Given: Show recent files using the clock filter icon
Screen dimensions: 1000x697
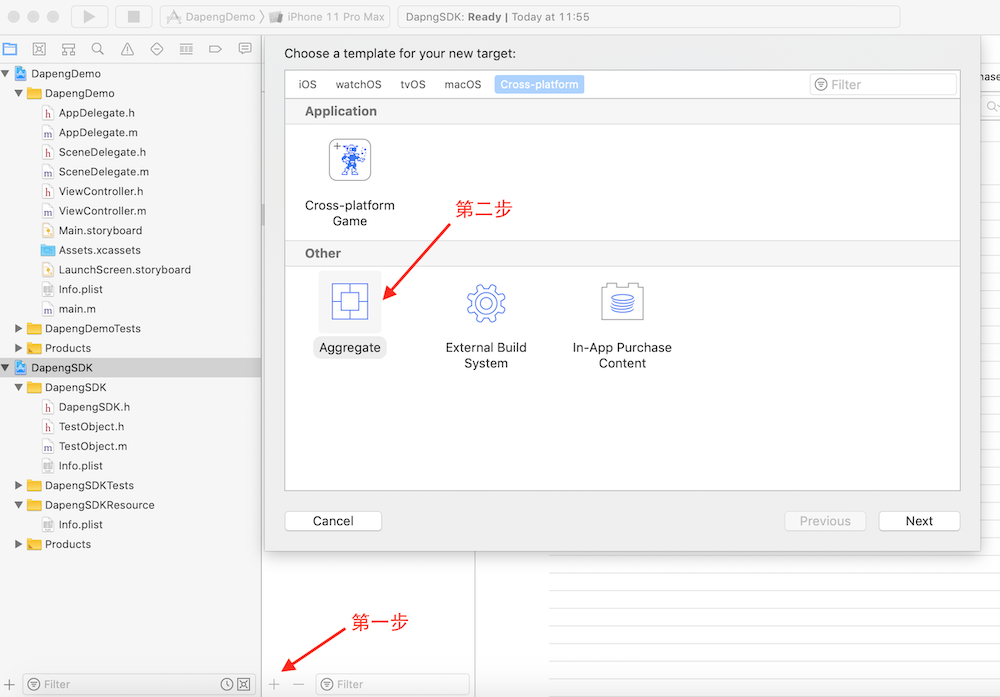Looking at the screenshot, I should pos(226,684).
